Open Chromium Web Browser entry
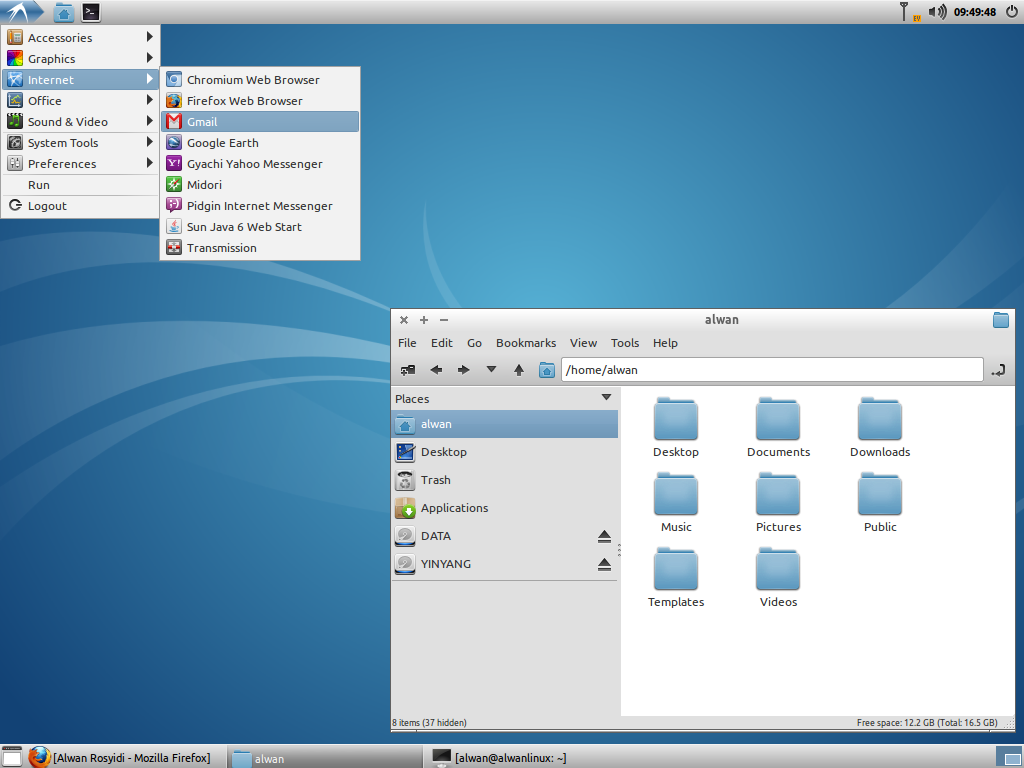The height and width of the screenshot is (768, 1024). [260, 80]
